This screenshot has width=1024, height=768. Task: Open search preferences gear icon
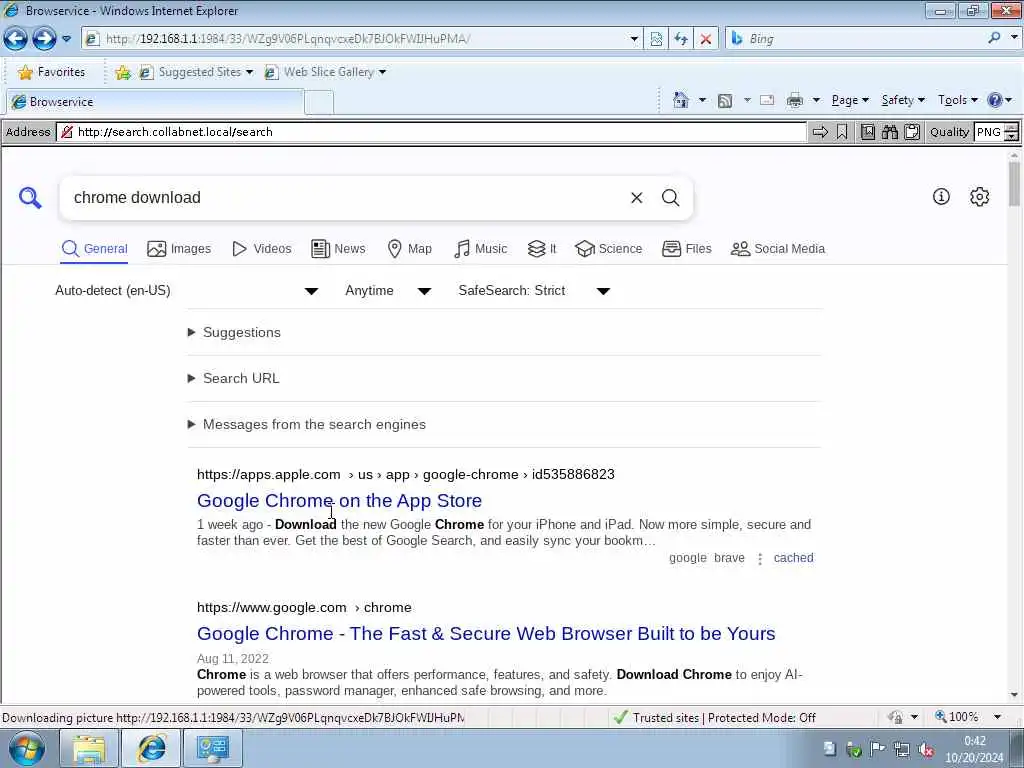pyautogui.click(x=979, y=197)
